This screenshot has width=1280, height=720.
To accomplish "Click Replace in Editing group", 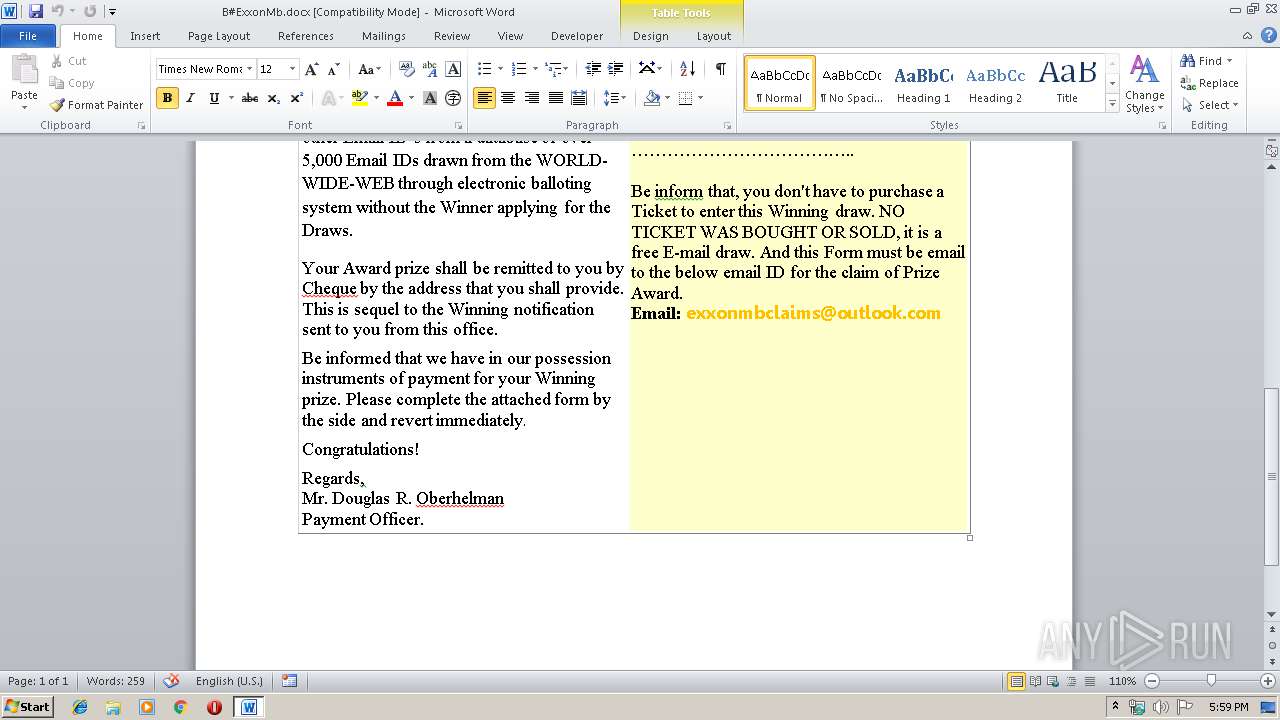I will coord(1210,83).
